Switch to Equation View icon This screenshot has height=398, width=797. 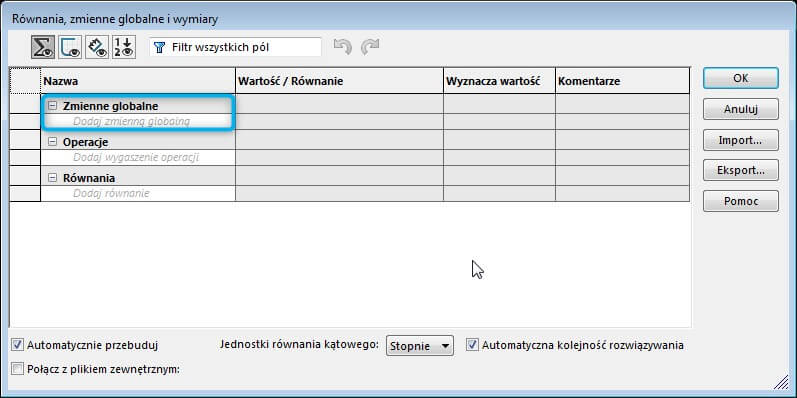coord(43,48)
